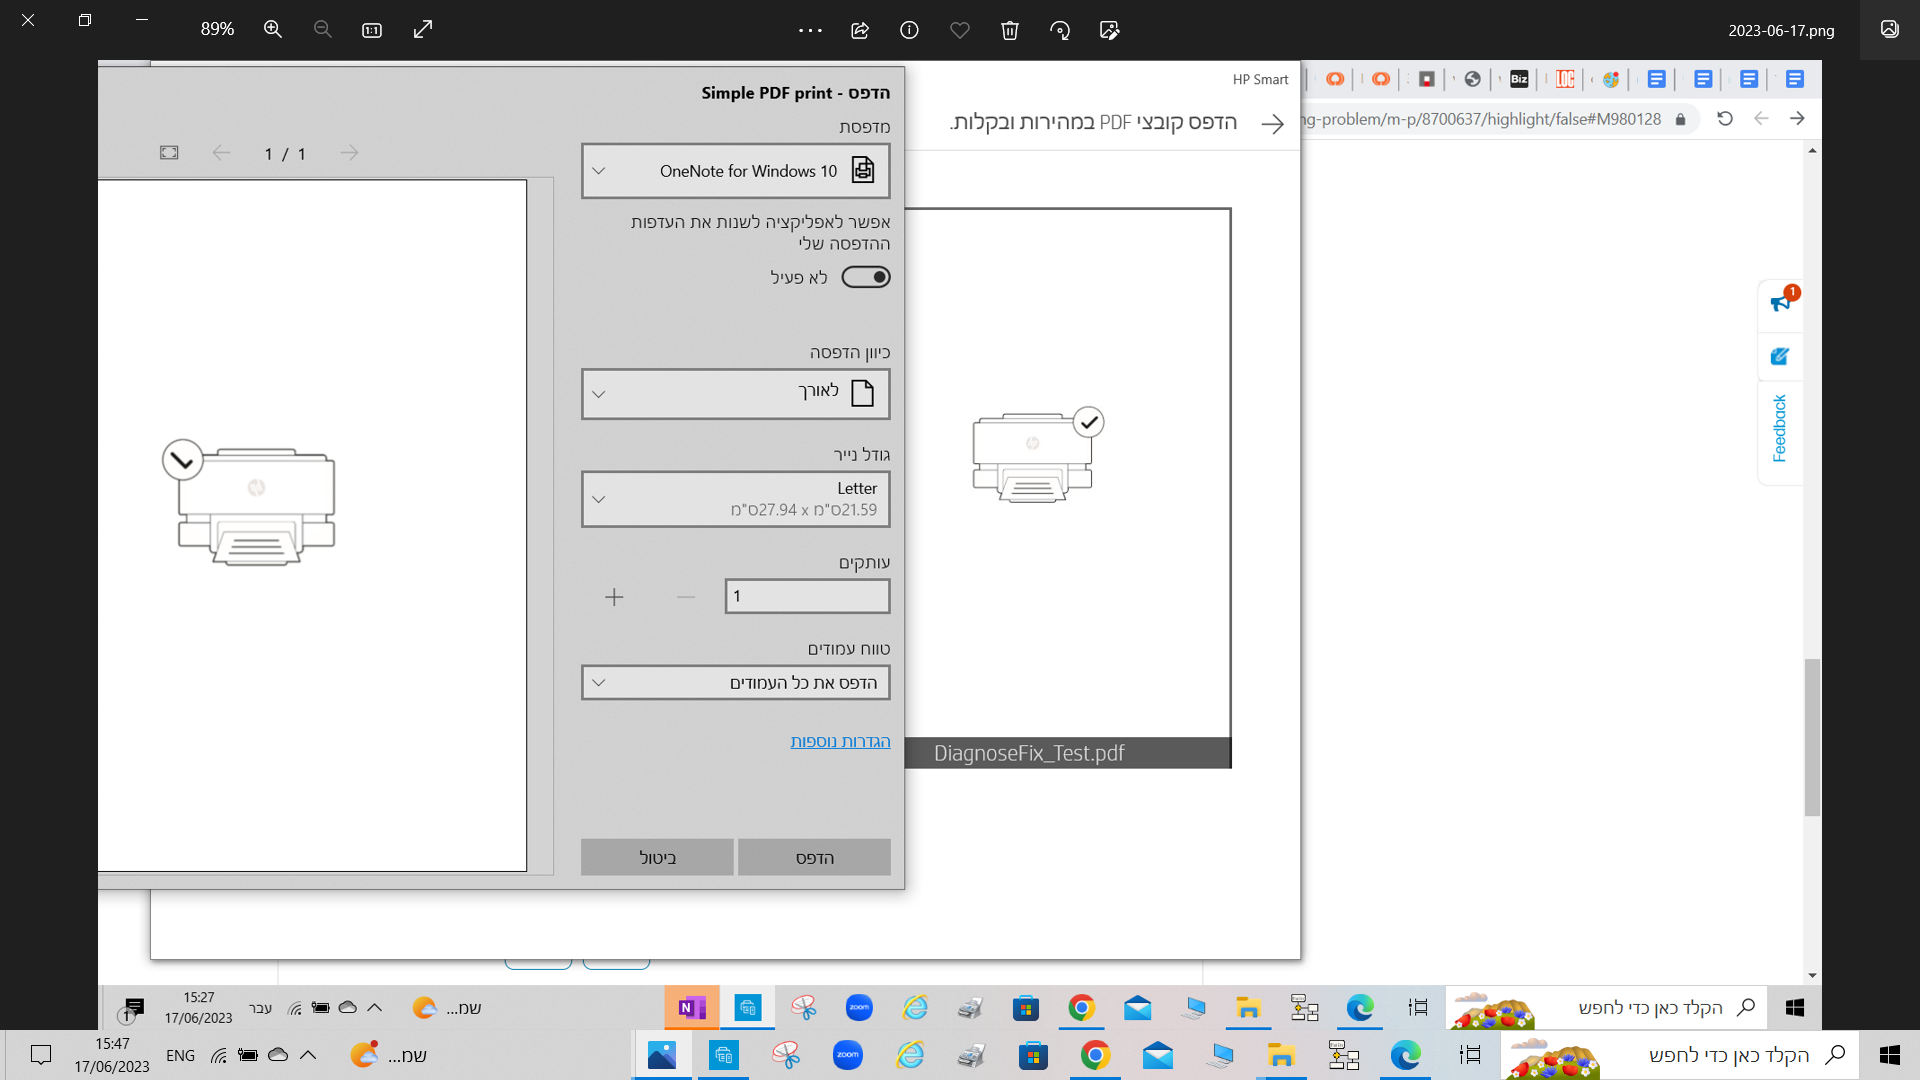Screen dimensions: 1920x1080
Task: Toggle the application print preferences switch
Action: (866, 277)
